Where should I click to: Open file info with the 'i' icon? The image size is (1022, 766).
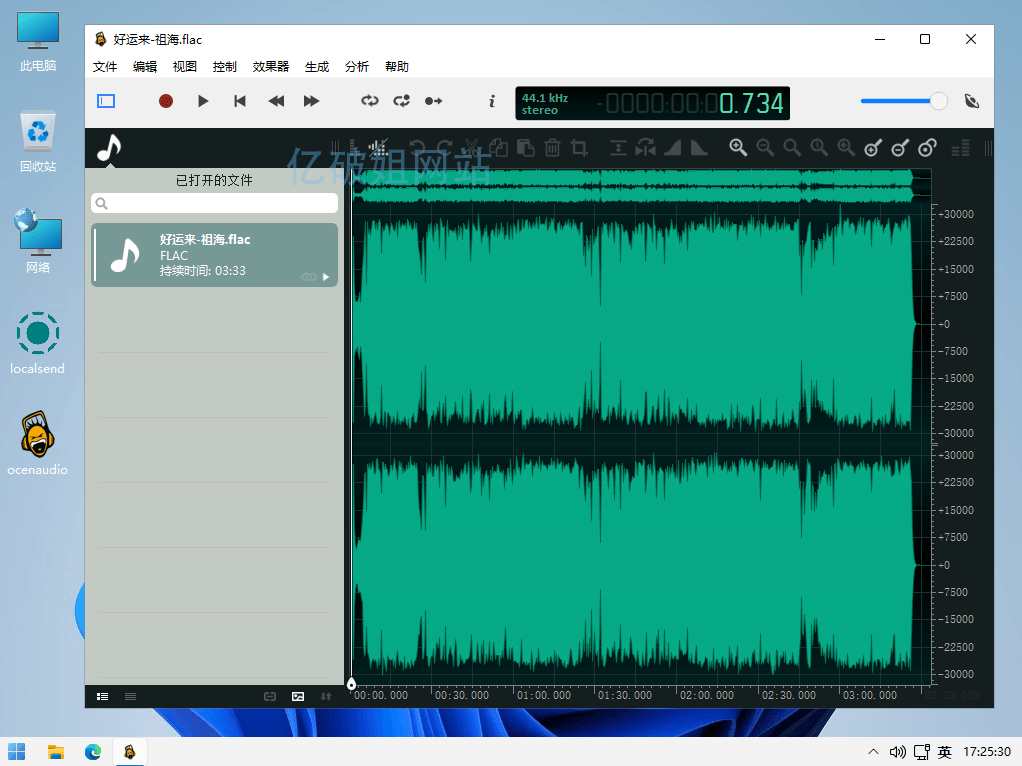click(x=491, y=101)
